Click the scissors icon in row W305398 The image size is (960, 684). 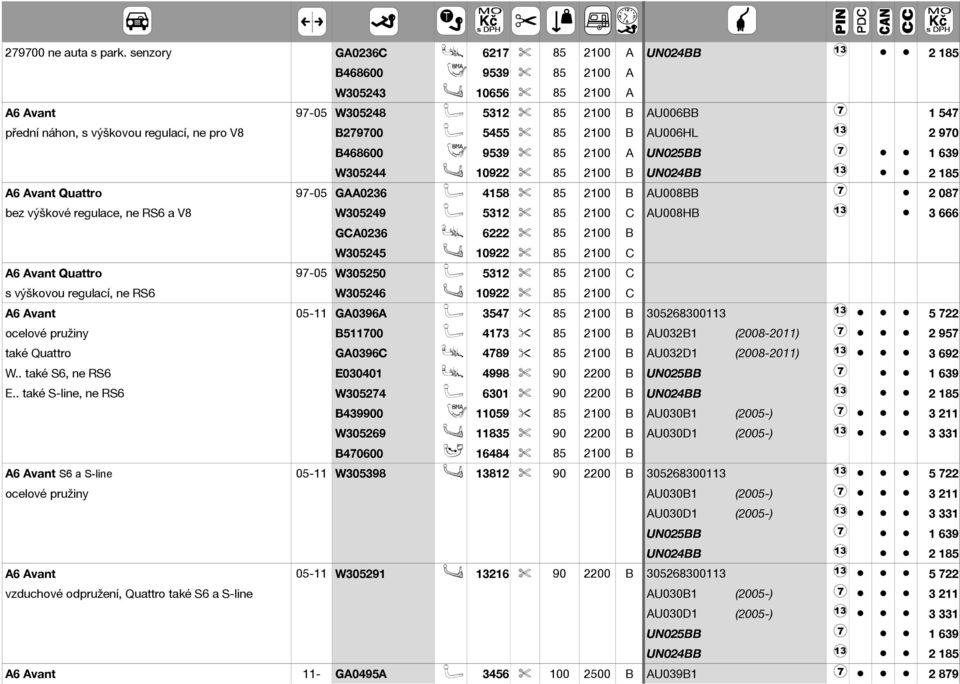coord(524,473)
